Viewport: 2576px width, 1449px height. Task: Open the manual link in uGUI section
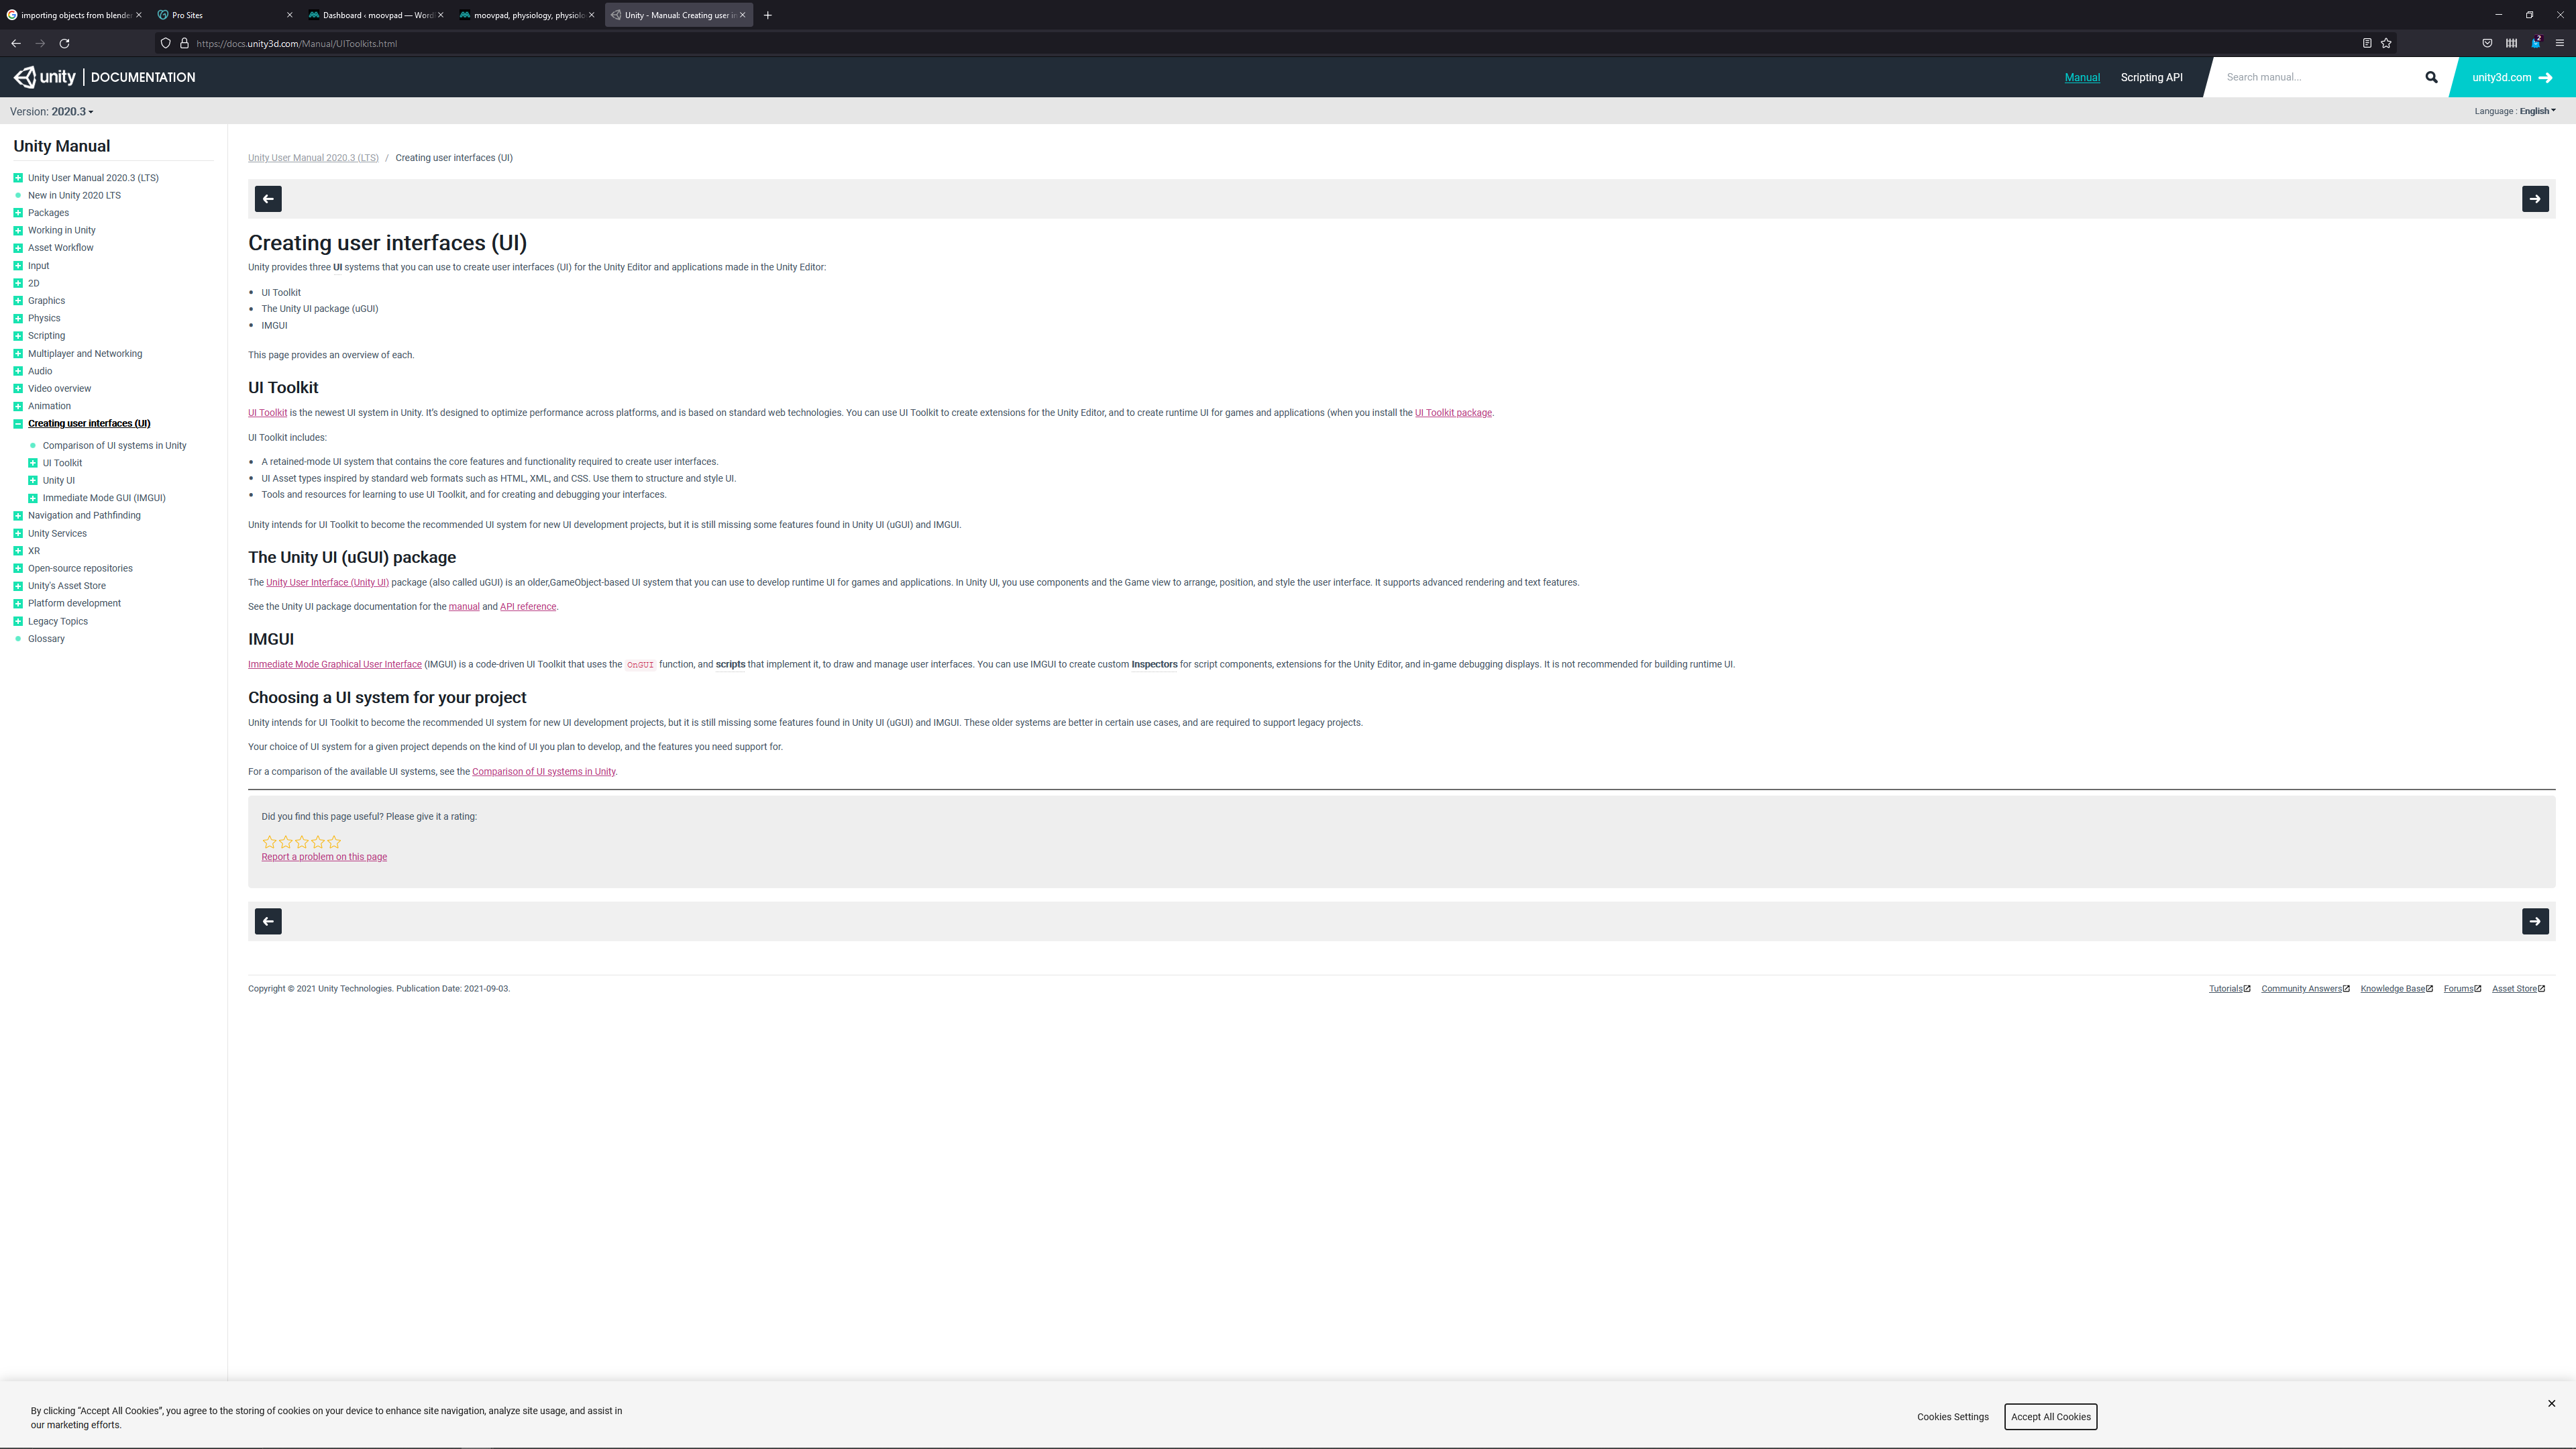pyautogui.click(x=463, y=607)
